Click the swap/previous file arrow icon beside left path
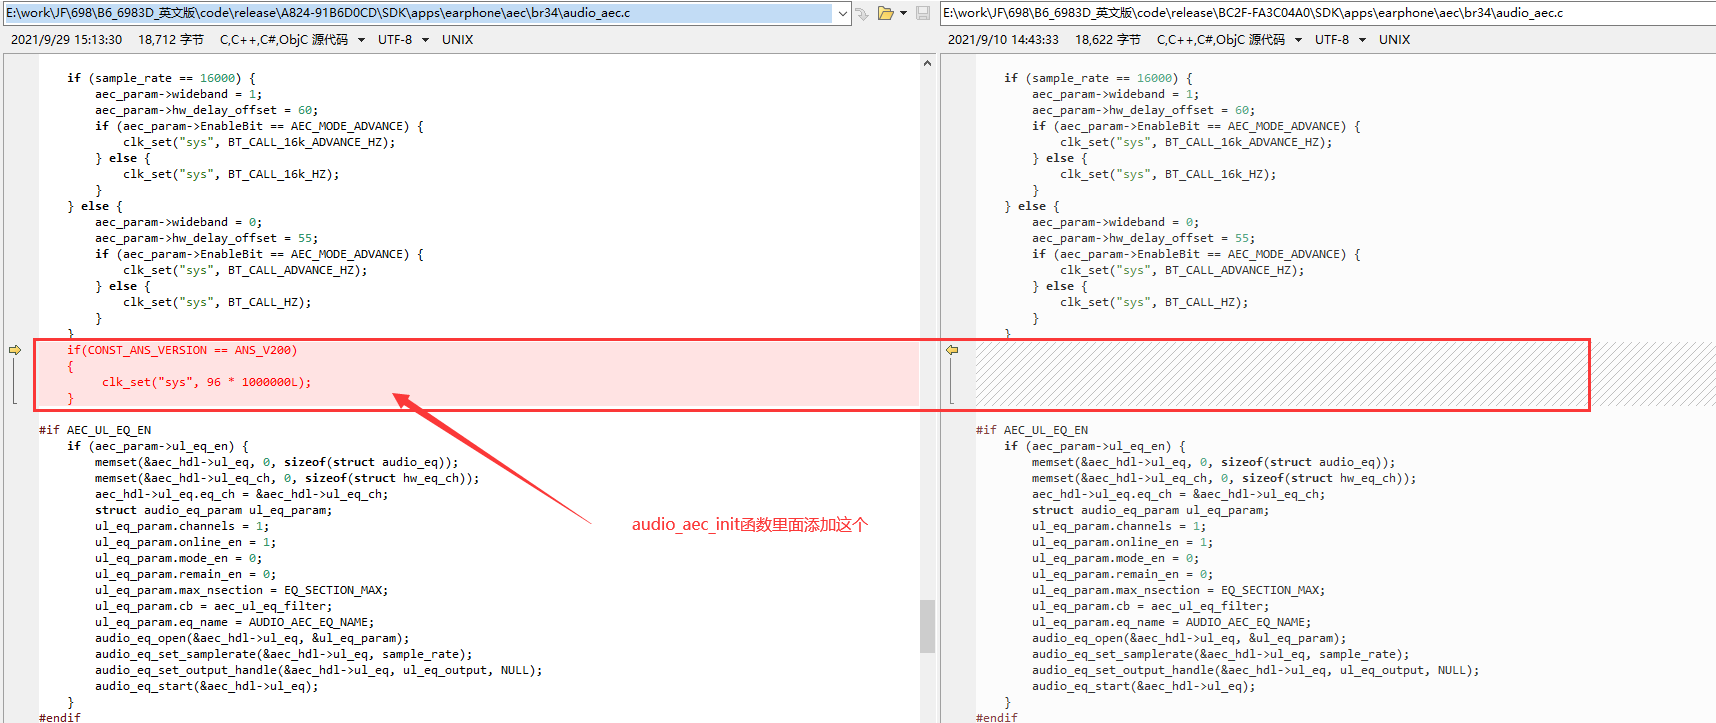The image size is (1716, 723). 862,13
